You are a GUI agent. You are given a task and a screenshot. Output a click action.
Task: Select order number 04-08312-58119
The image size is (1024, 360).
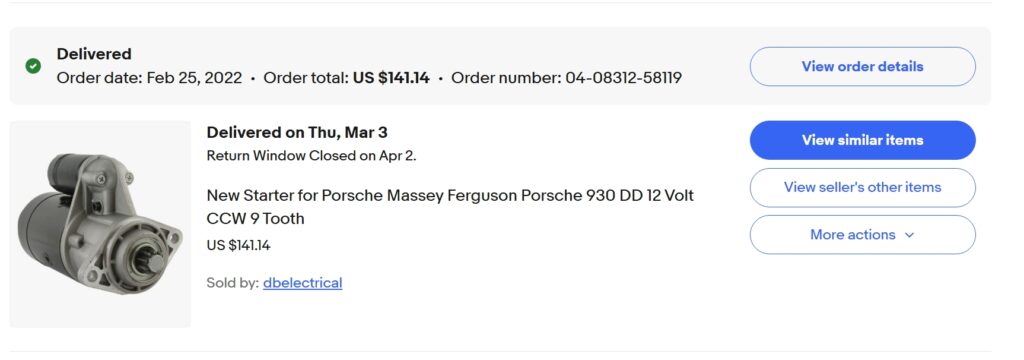[624, 78]
